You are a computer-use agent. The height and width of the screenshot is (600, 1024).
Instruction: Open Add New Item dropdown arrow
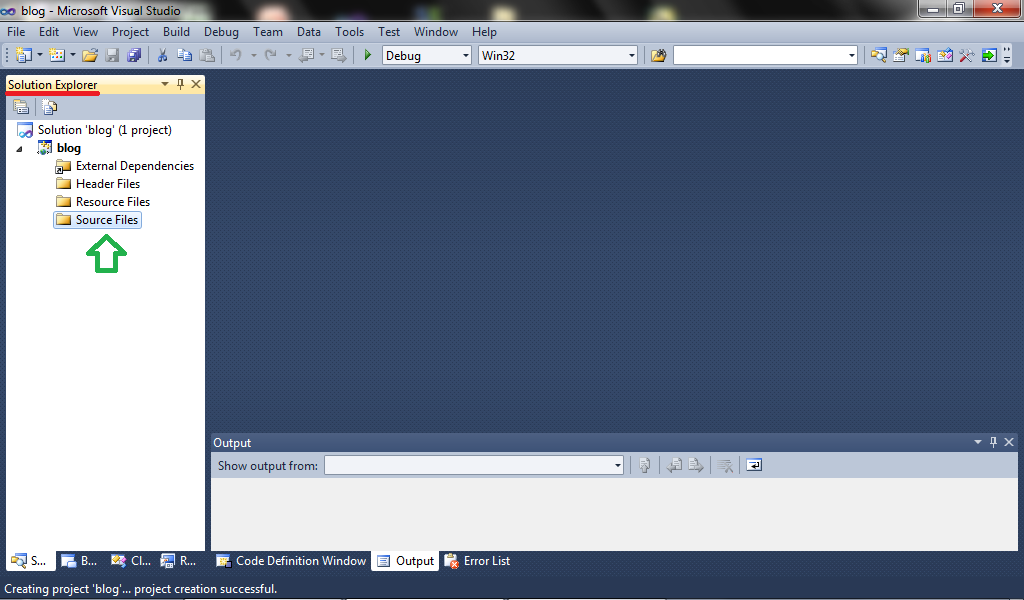(x=72, y=55)
